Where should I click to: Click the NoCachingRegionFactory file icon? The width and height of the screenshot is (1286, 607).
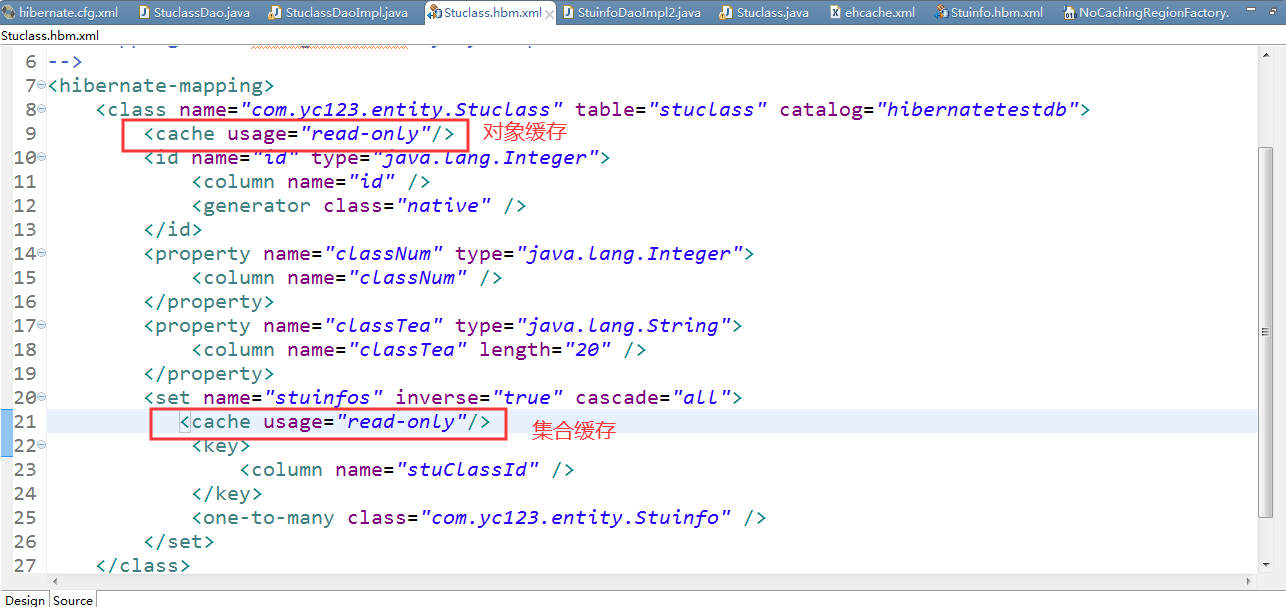point(1069,13)
